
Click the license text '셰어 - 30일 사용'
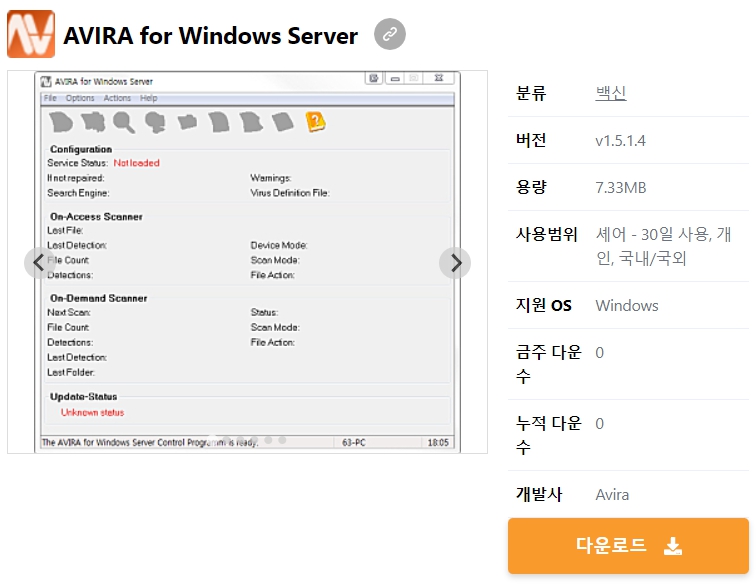(653, 234)
